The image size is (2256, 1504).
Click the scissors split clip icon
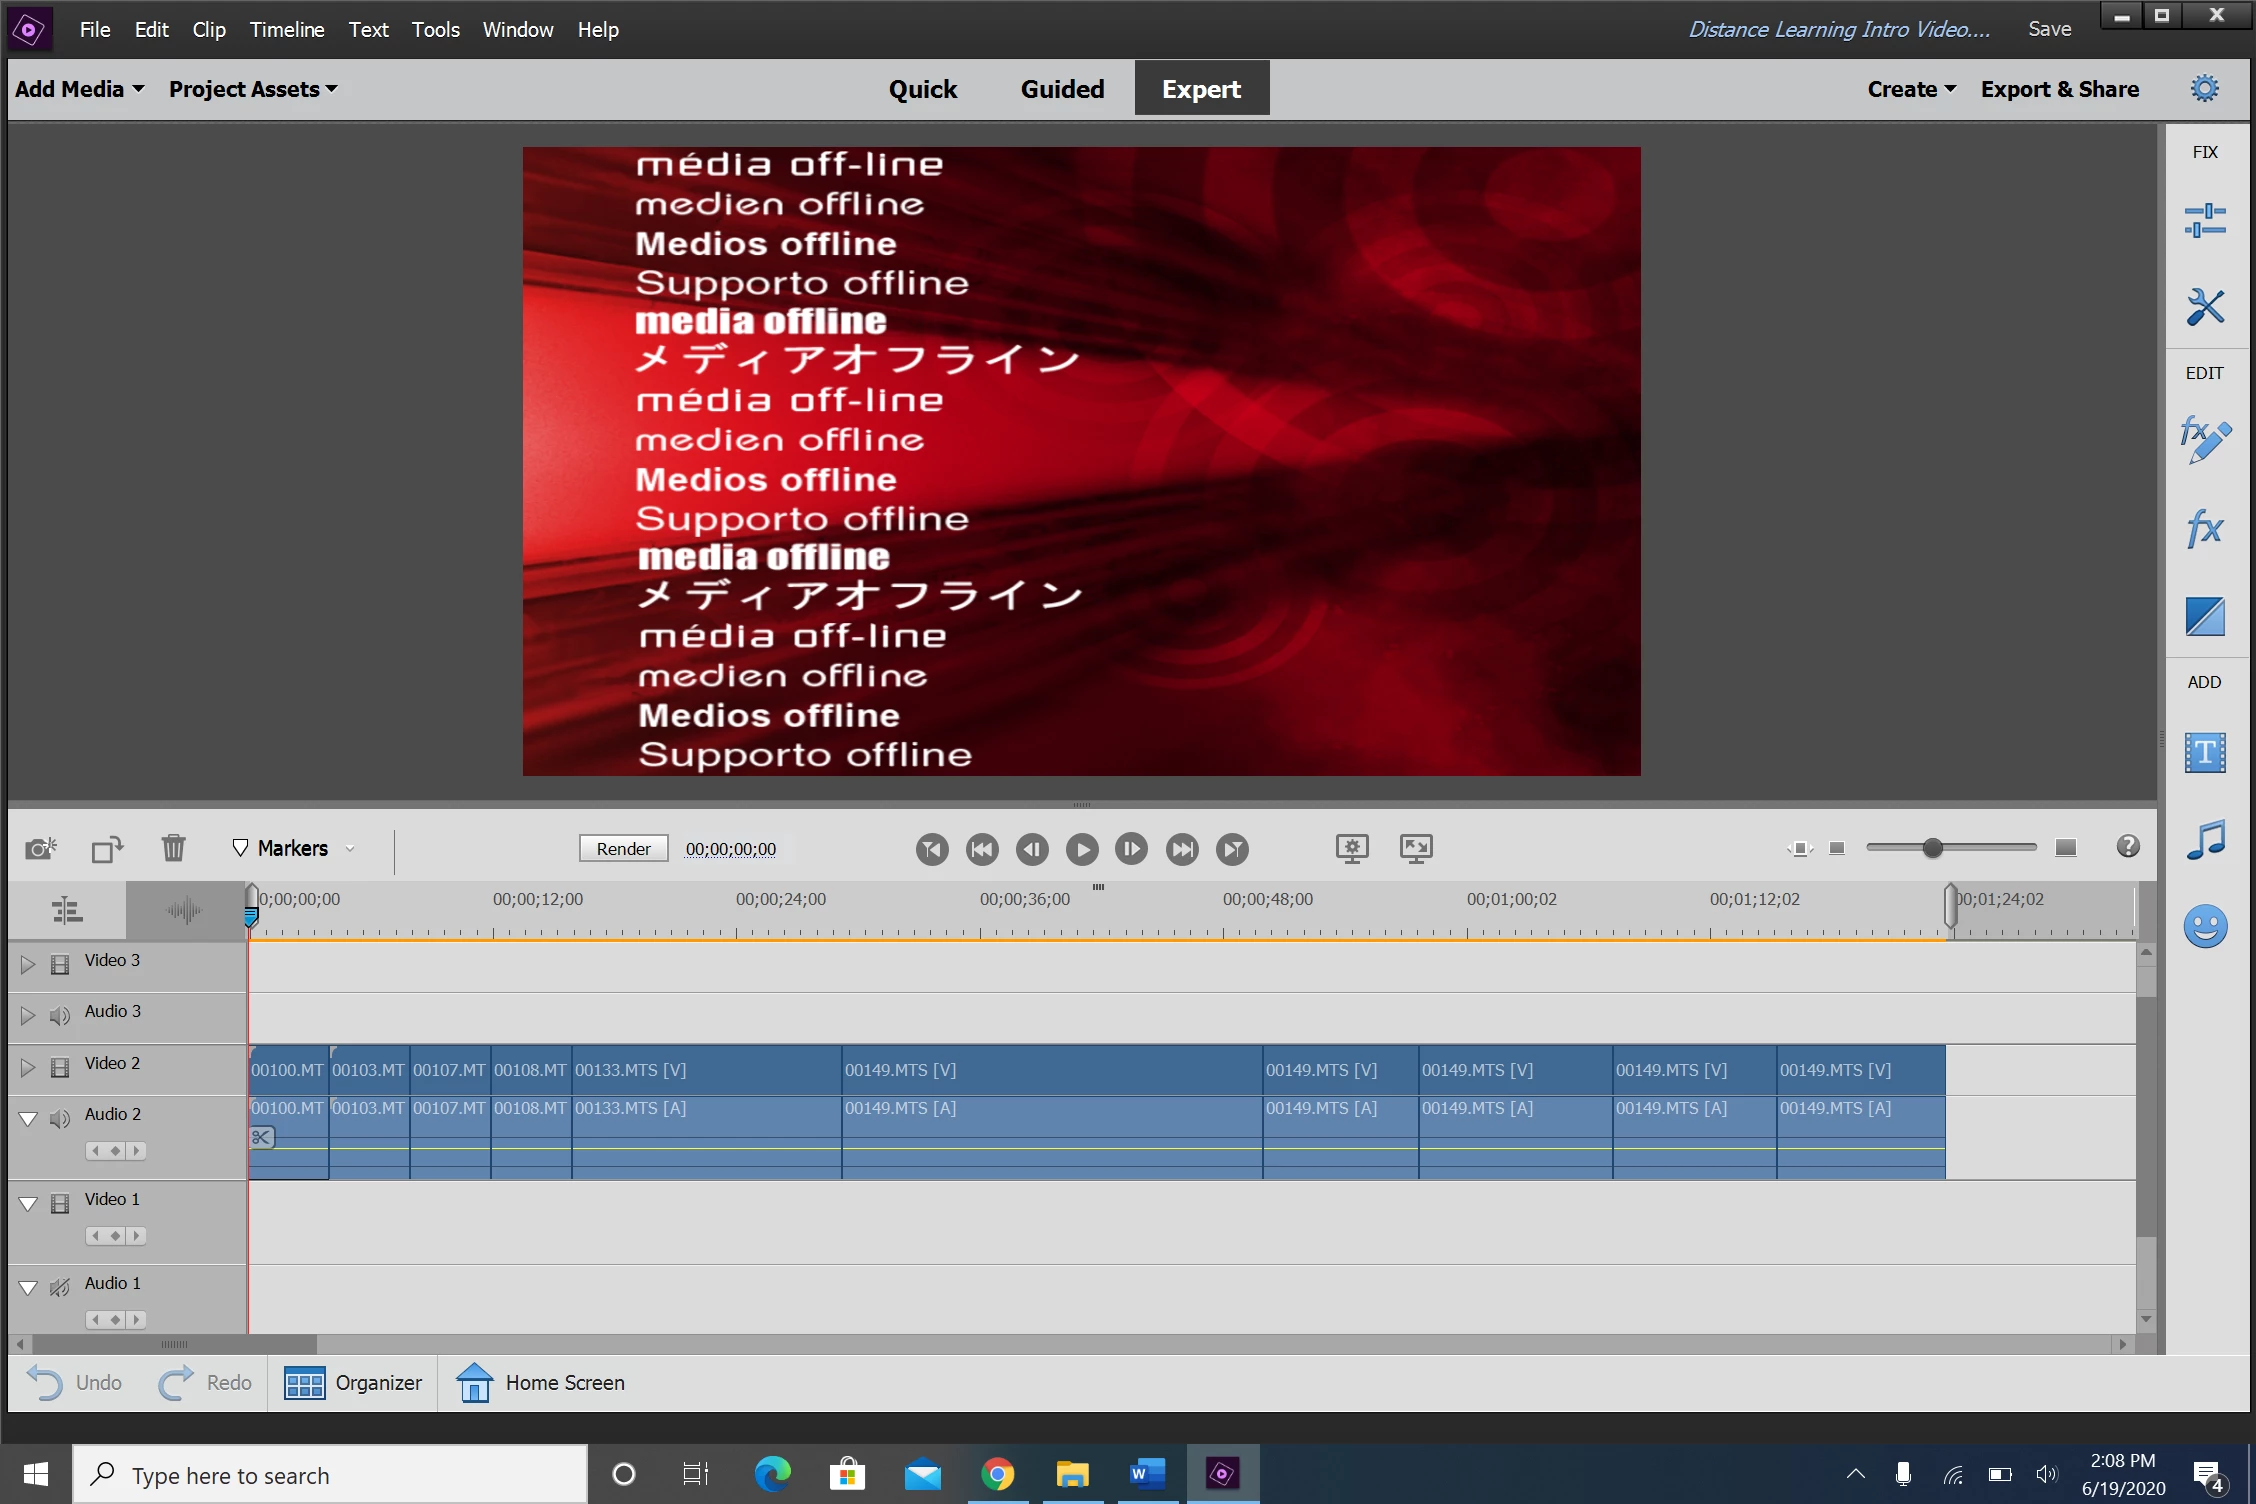click(x=261, y=1137)
